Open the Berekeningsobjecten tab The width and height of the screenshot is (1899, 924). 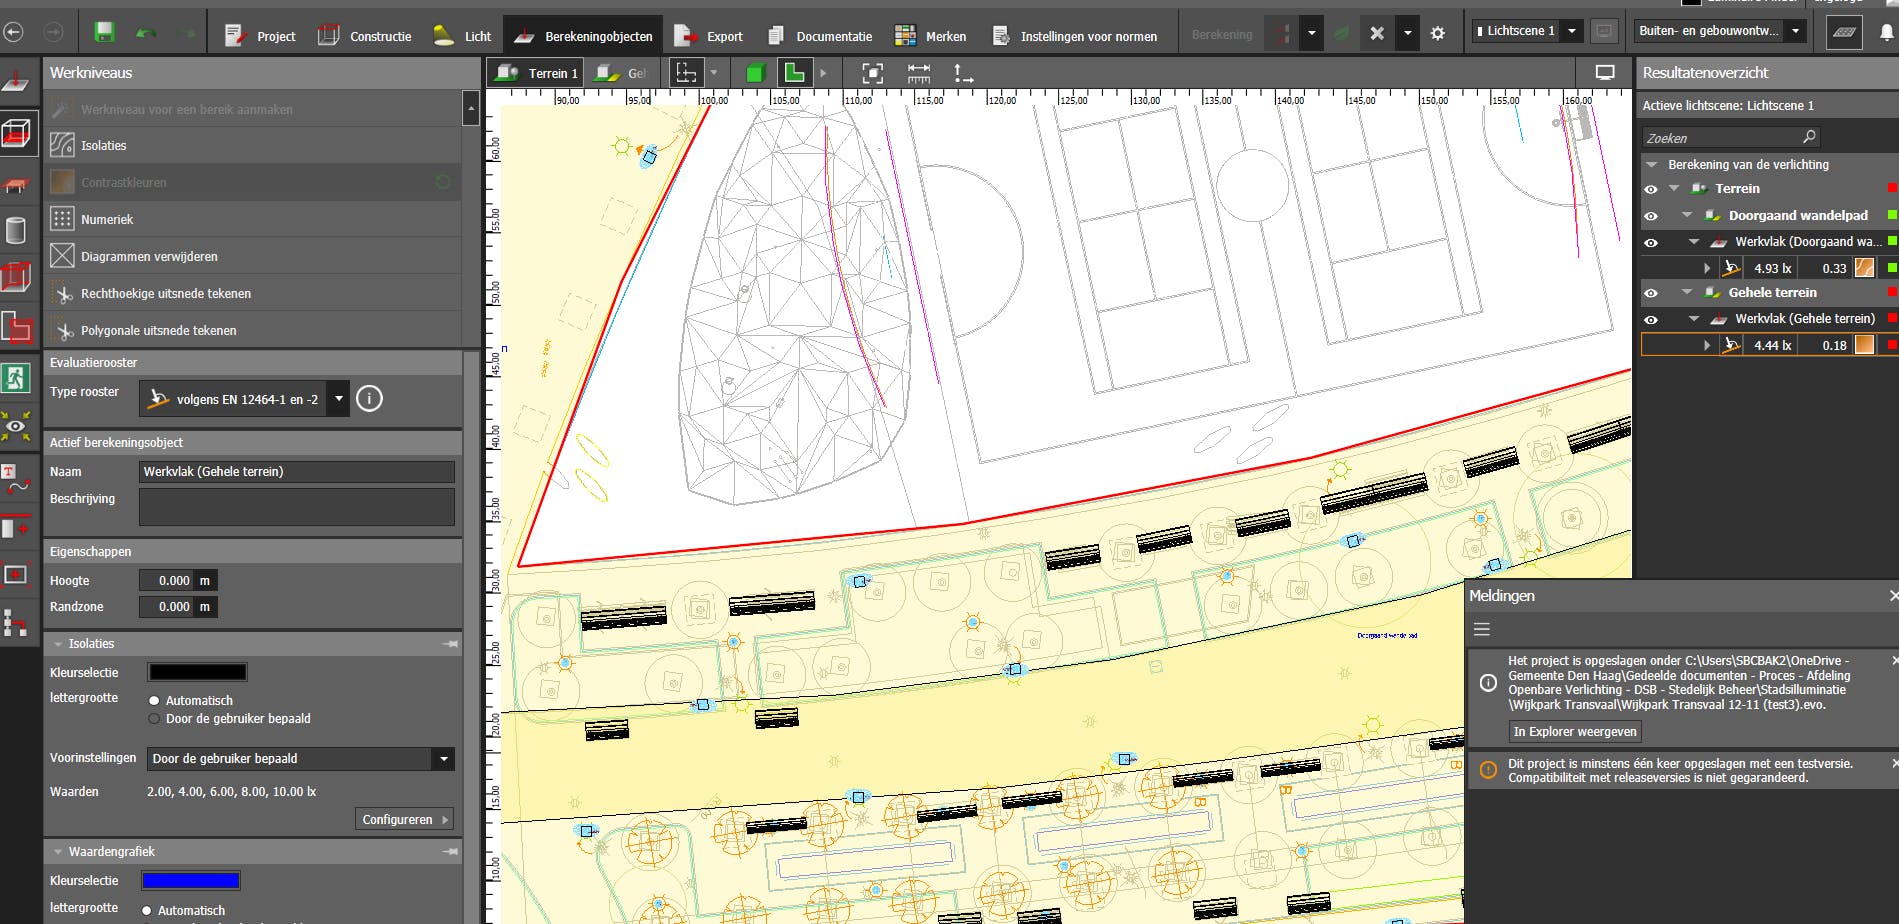pyautogui.click(x=583, y=36)
